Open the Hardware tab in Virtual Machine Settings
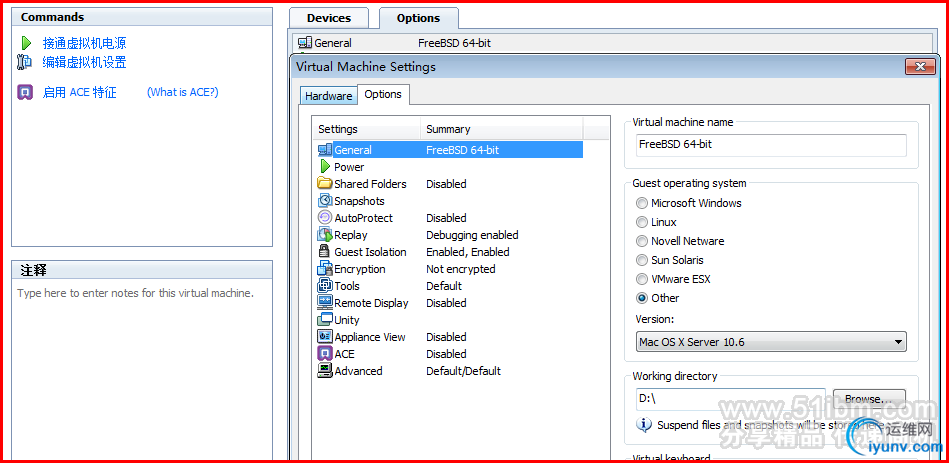Image resolution: width=949 pixels, height=463 pixels. (328, 96)
